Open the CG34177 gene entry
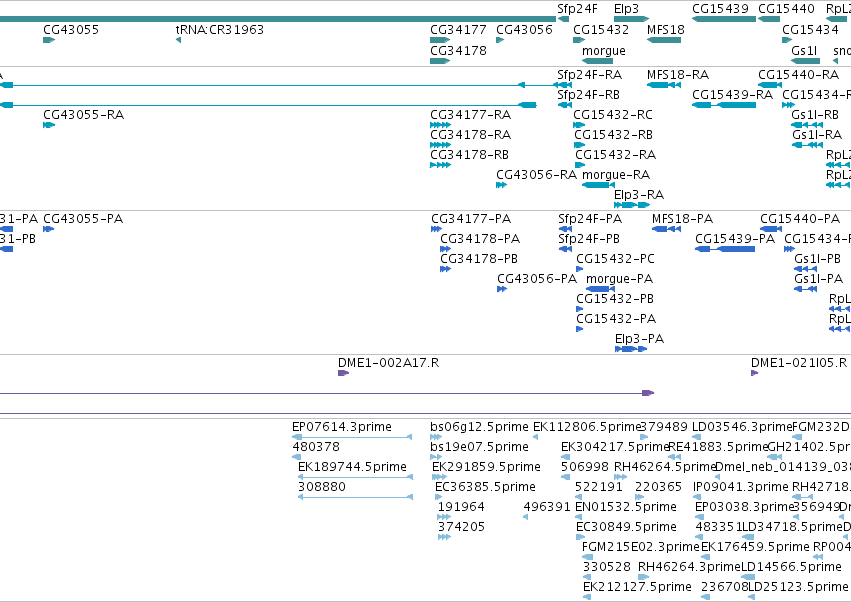Viewport: 851px width, 602px height. point(459,30)
